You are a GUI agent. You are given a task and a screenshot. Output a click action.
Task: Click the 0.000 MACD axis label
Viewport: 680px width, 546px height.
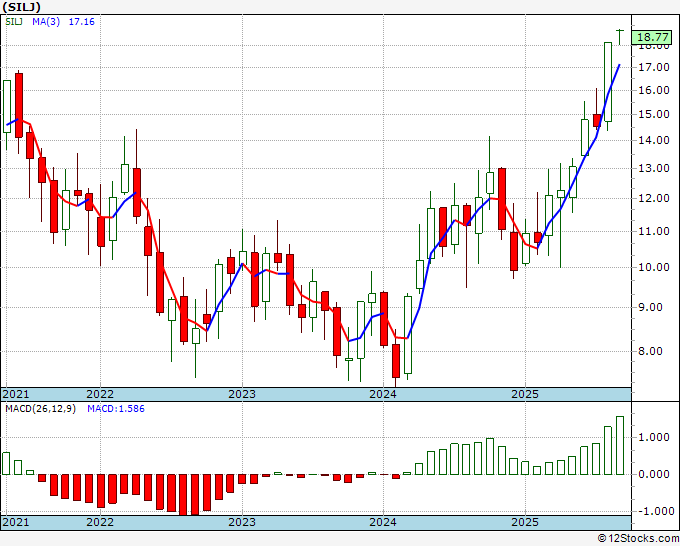654,474
